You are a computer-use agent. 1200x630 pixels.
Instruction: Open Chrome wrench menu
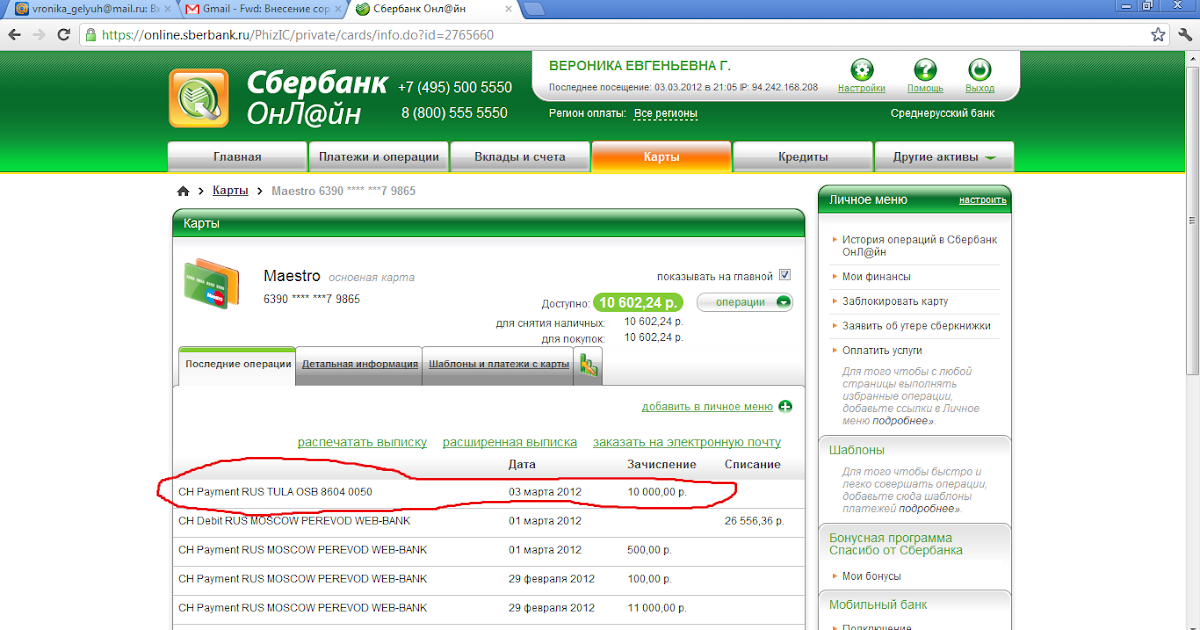[1185, 34]
